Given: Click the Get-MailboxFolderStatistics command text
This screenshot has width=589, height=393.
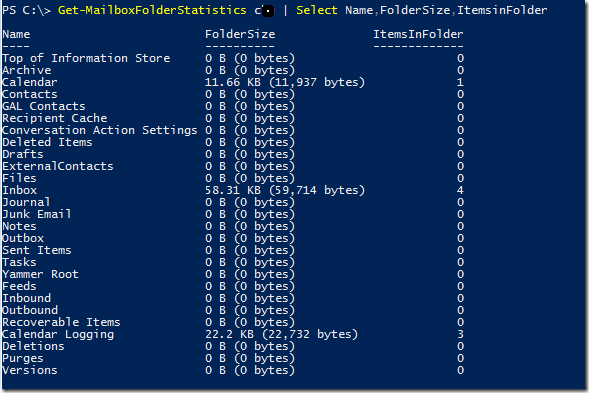Looking at the screenshot, I should [x=152, y=10].
